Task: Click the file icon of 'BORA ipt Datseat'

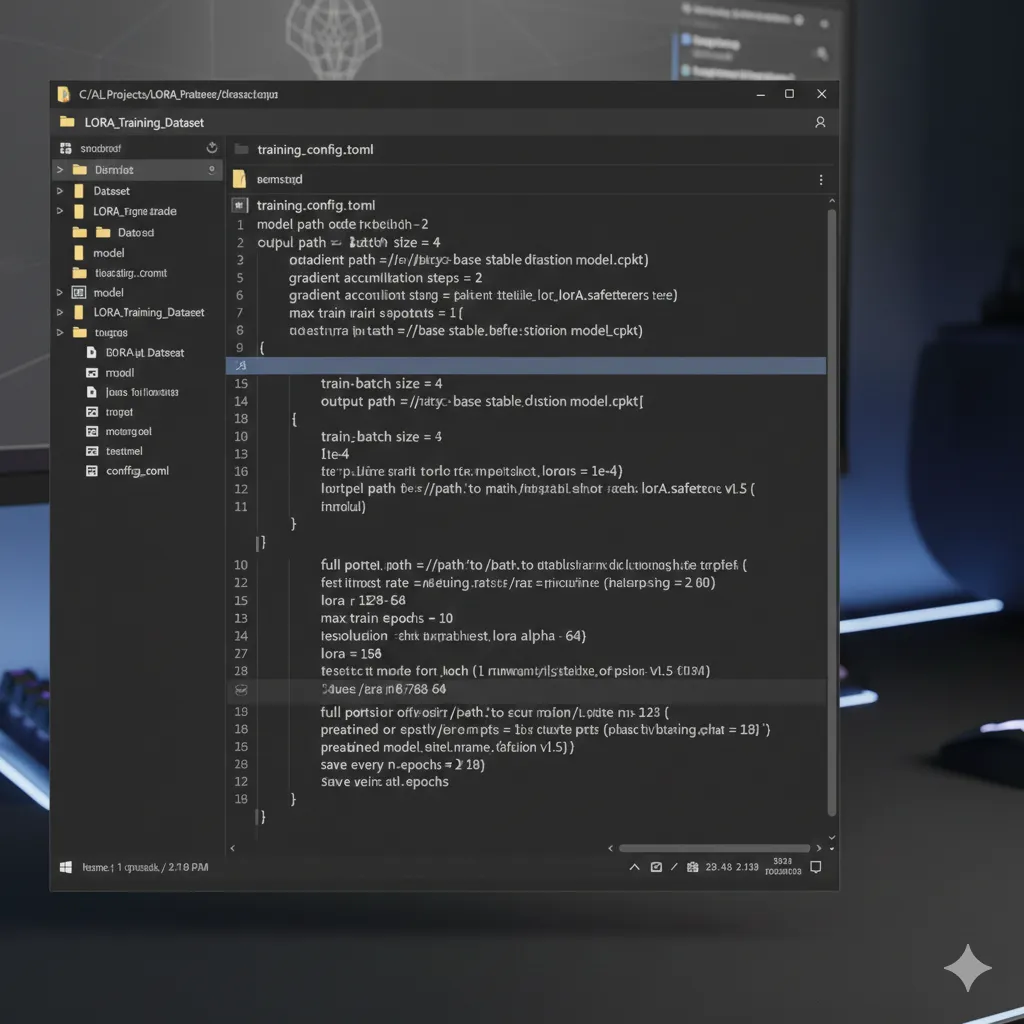Action: point(91,353)
